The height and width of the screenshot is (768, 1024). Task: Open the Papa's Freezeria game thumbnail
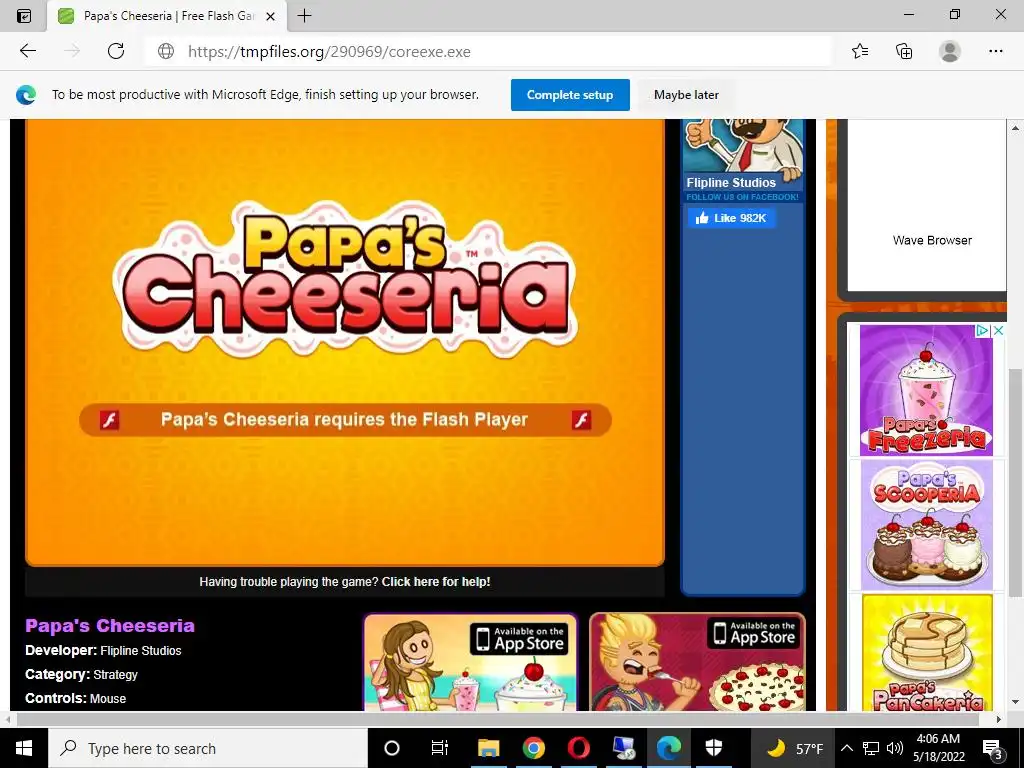[926, 390]
